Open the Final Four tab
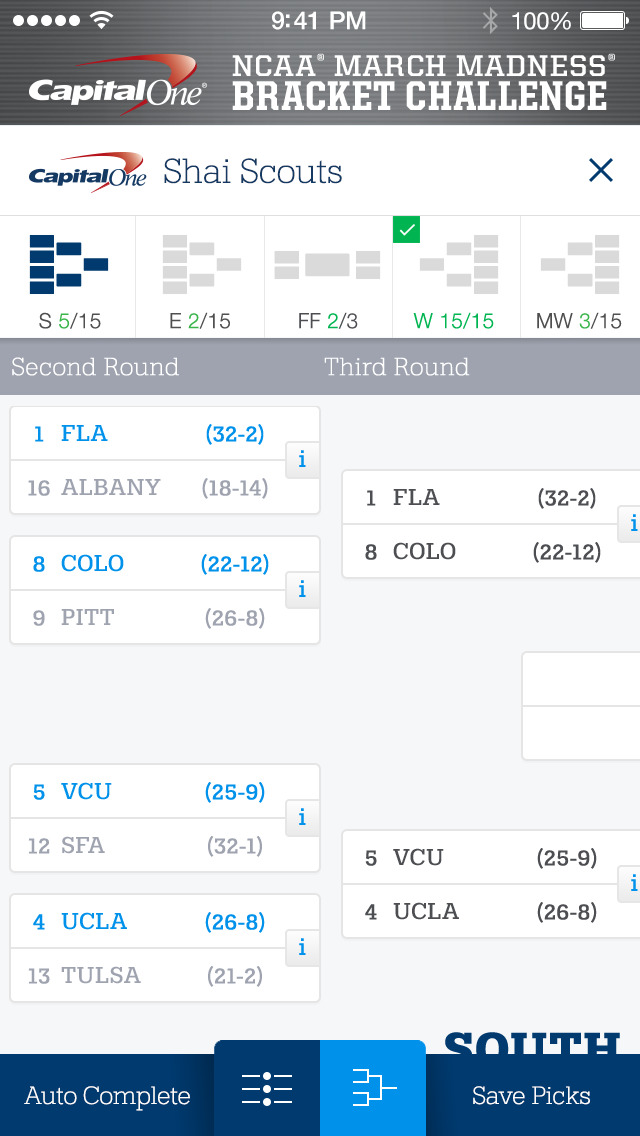Viewport: 640px width, 1136px height. click(328, 277)
